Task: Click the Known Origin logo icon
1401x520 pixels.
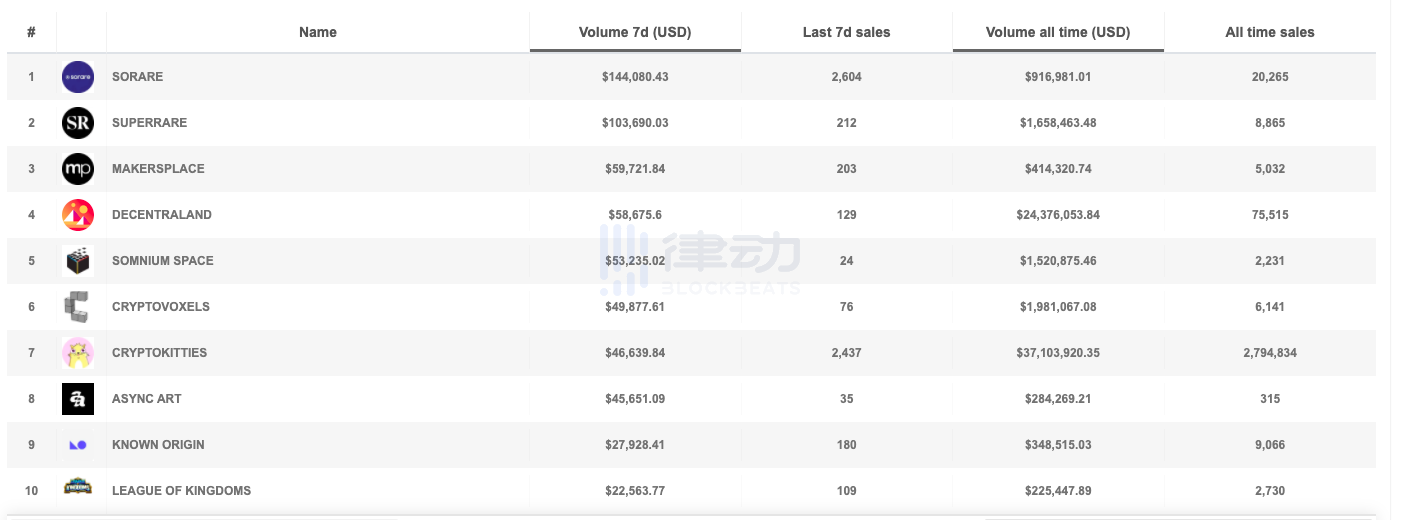Action: click(x=78, y=445)
